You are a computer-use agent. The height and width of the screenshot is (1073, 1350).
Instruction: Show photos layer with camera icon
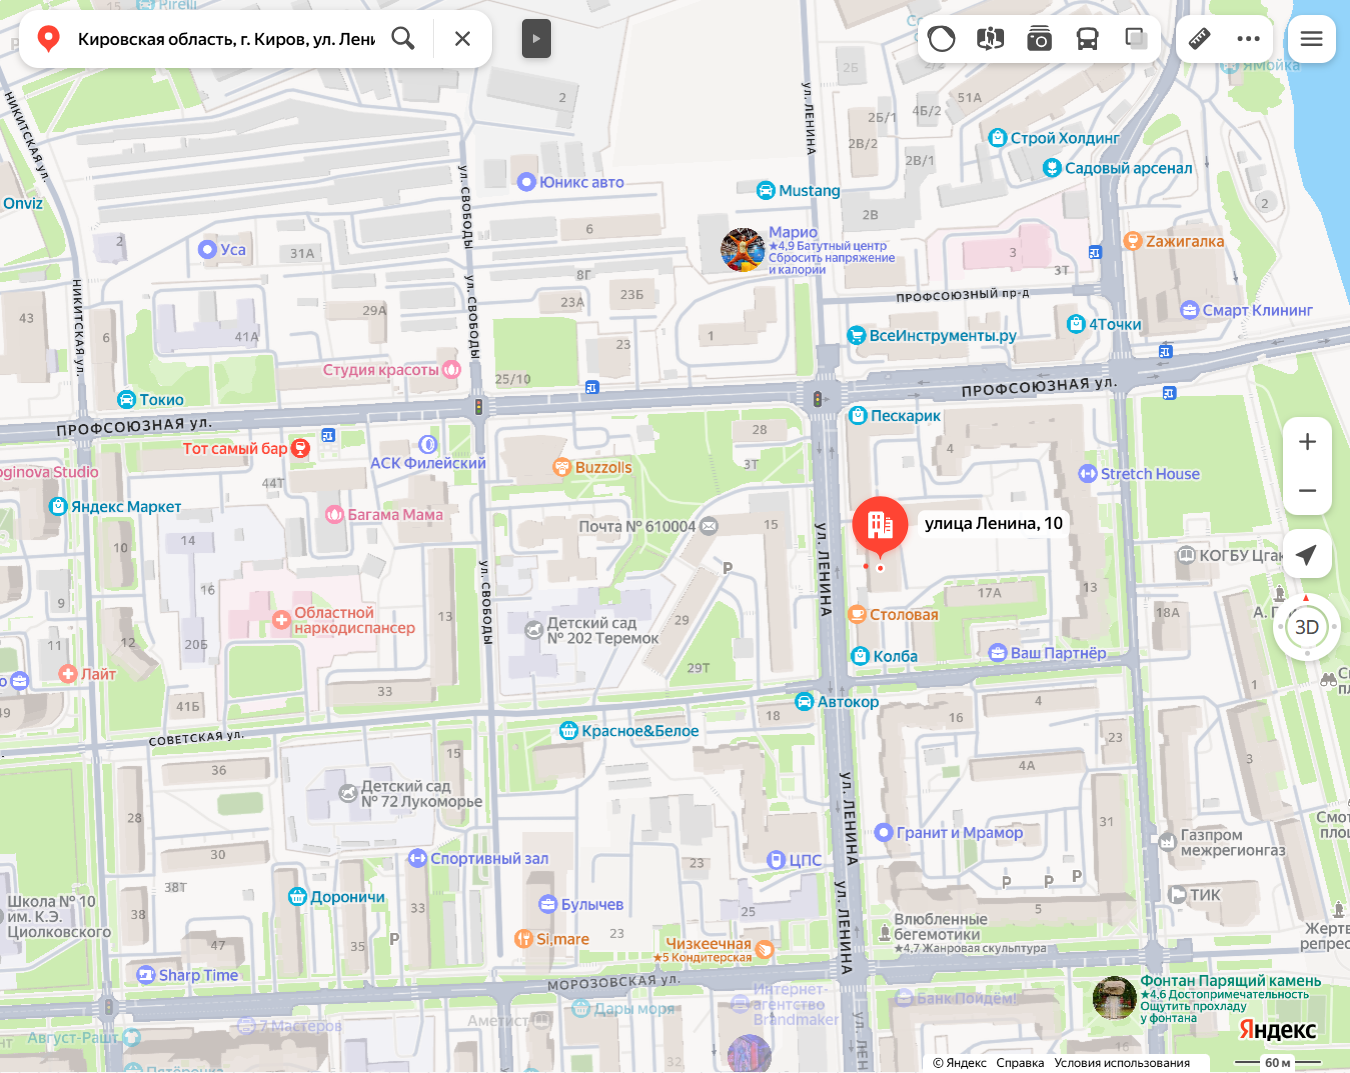pyautogui.click(x=1039, y=39)
